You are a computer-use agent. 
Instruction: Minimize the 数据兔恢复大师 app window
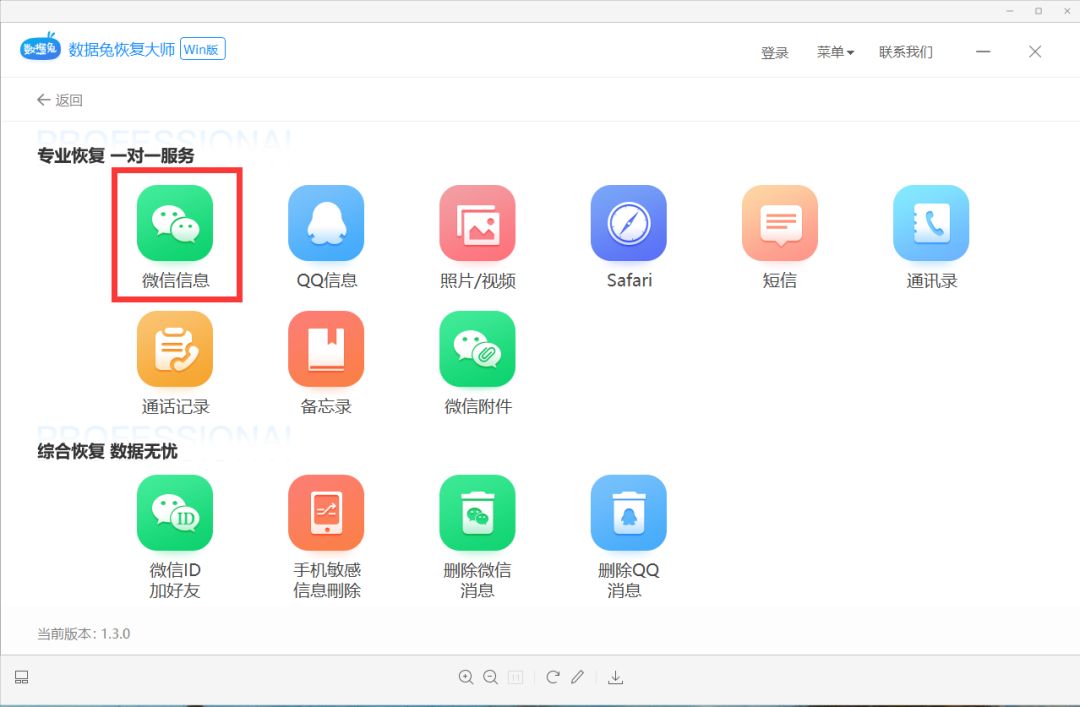click(x=983, y=52)
